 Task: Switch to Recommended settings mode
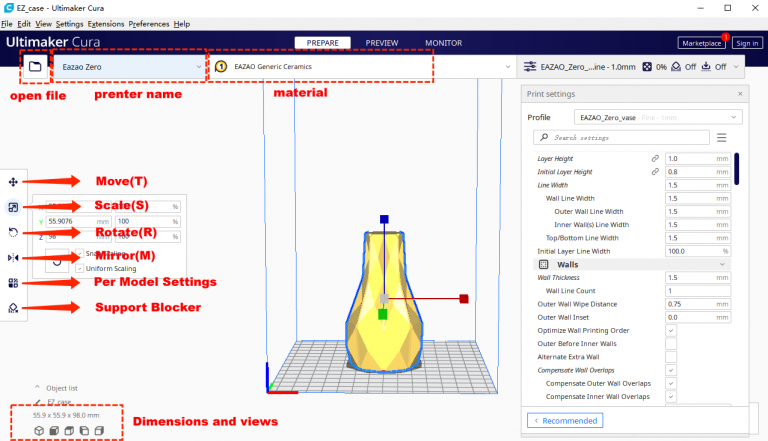(565, 420)
